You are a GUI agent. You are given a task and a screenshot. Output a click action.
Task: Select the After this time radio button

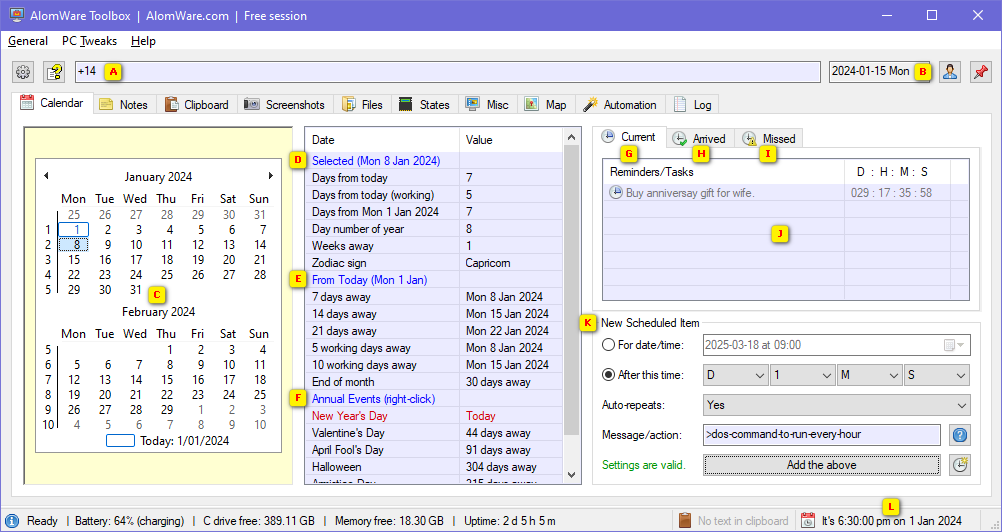pyautogui.click(x=609, y=375)
